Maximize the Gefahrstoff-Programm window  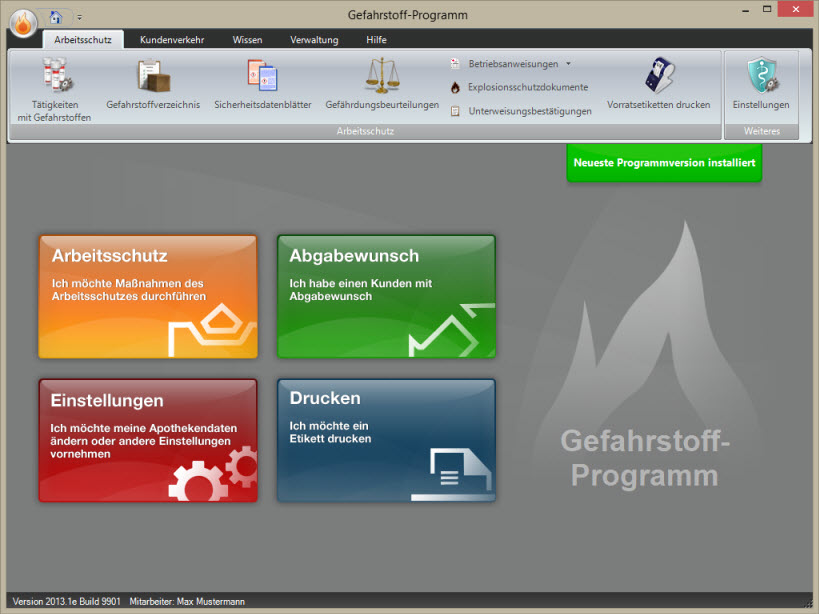tap(767, 9)
